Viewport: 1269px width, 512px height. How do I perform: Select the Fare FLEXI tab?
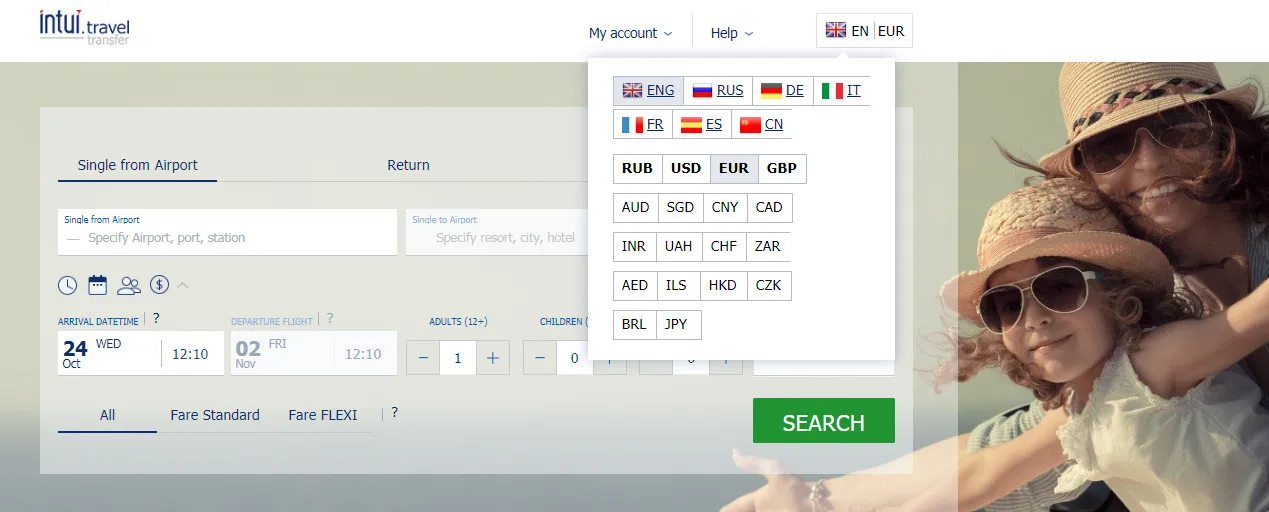point(323,415)
